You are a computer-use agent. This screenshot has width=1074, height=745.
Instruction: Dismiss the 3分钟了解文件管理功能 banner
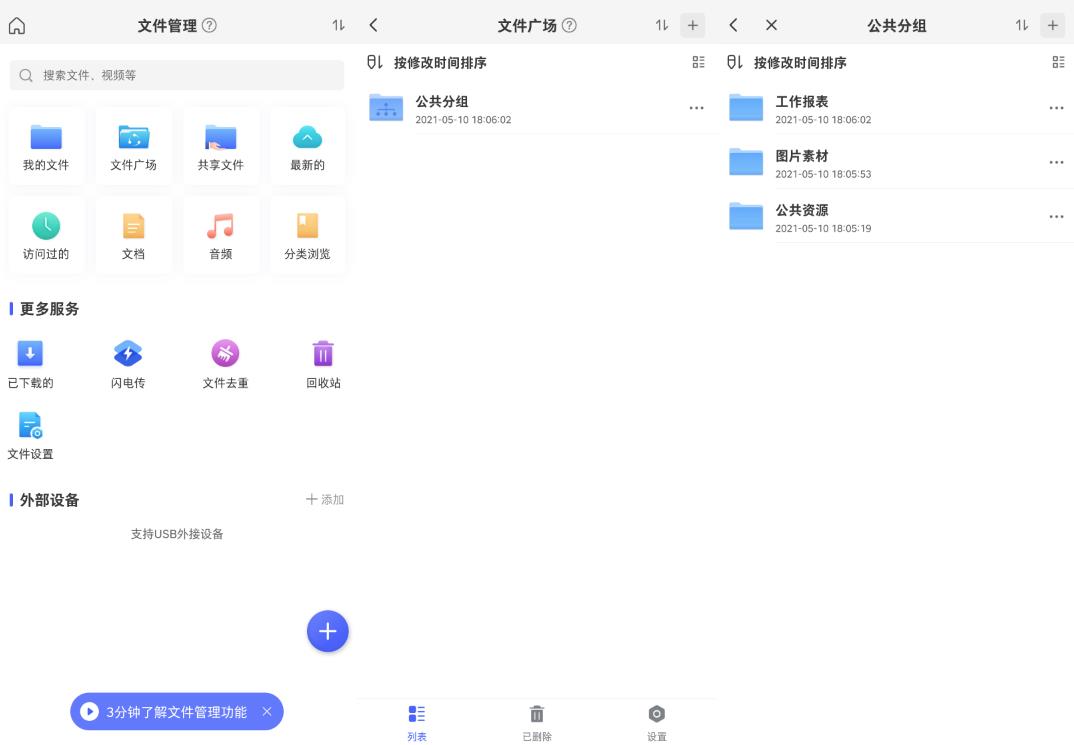tap(266, 712)
